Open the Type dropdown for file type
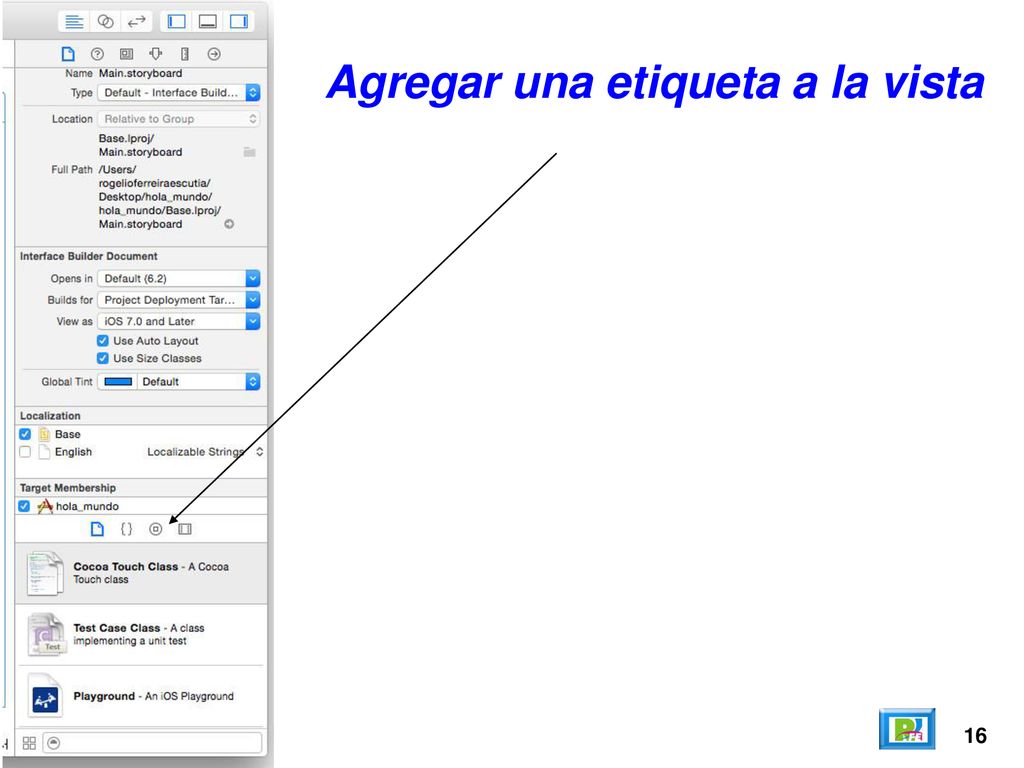1024x768 pixels. click(179, 93)
